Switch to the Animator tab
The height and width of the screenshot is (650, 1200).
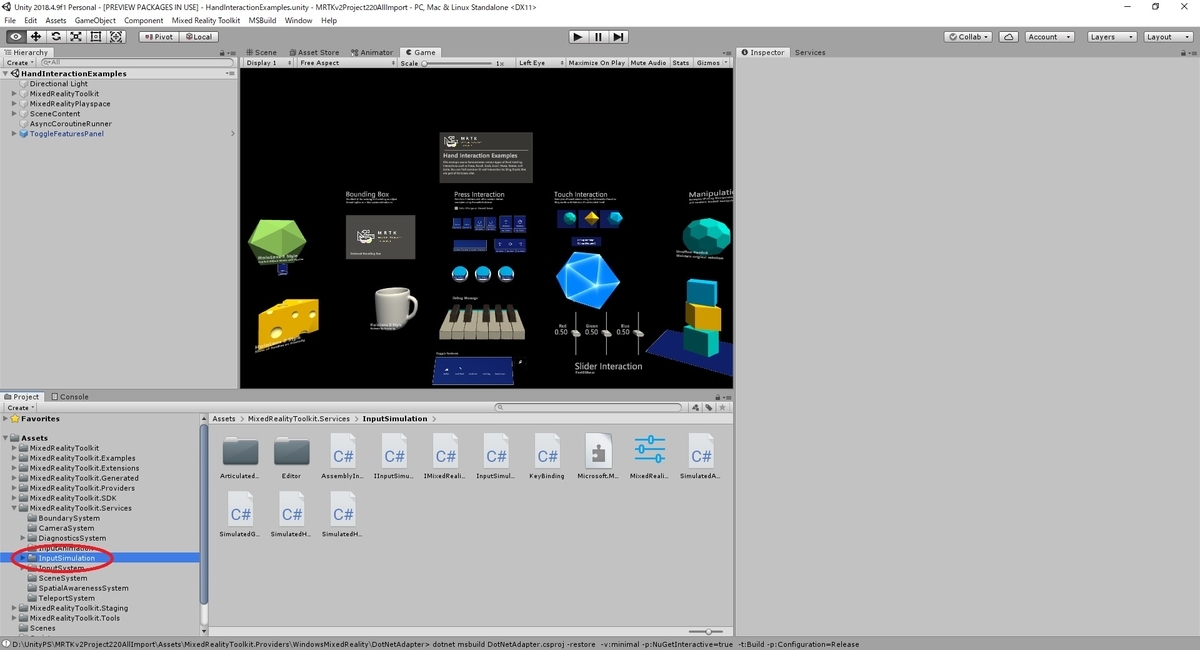tap(372, 52)
